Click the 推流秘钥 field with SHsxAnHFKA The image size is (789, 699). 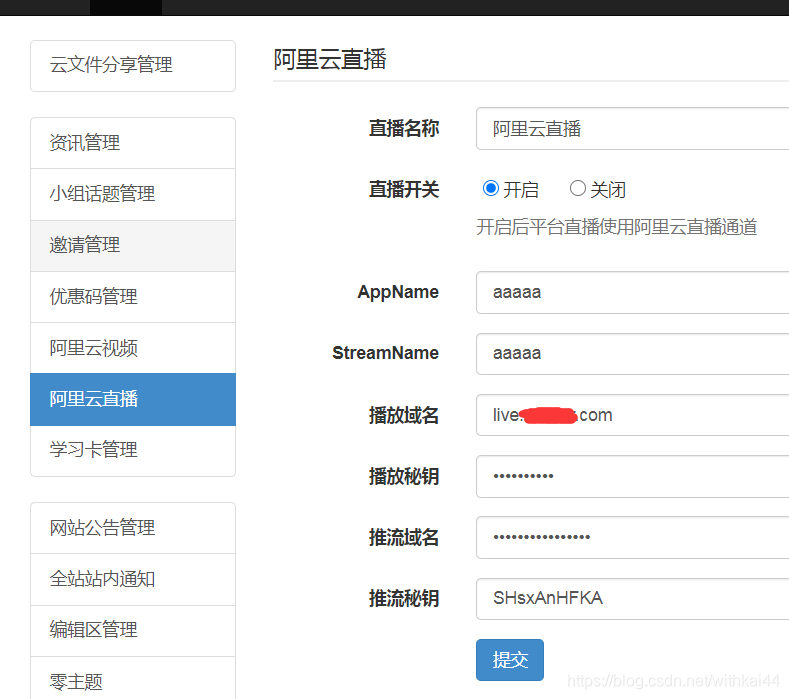[633, 598]
